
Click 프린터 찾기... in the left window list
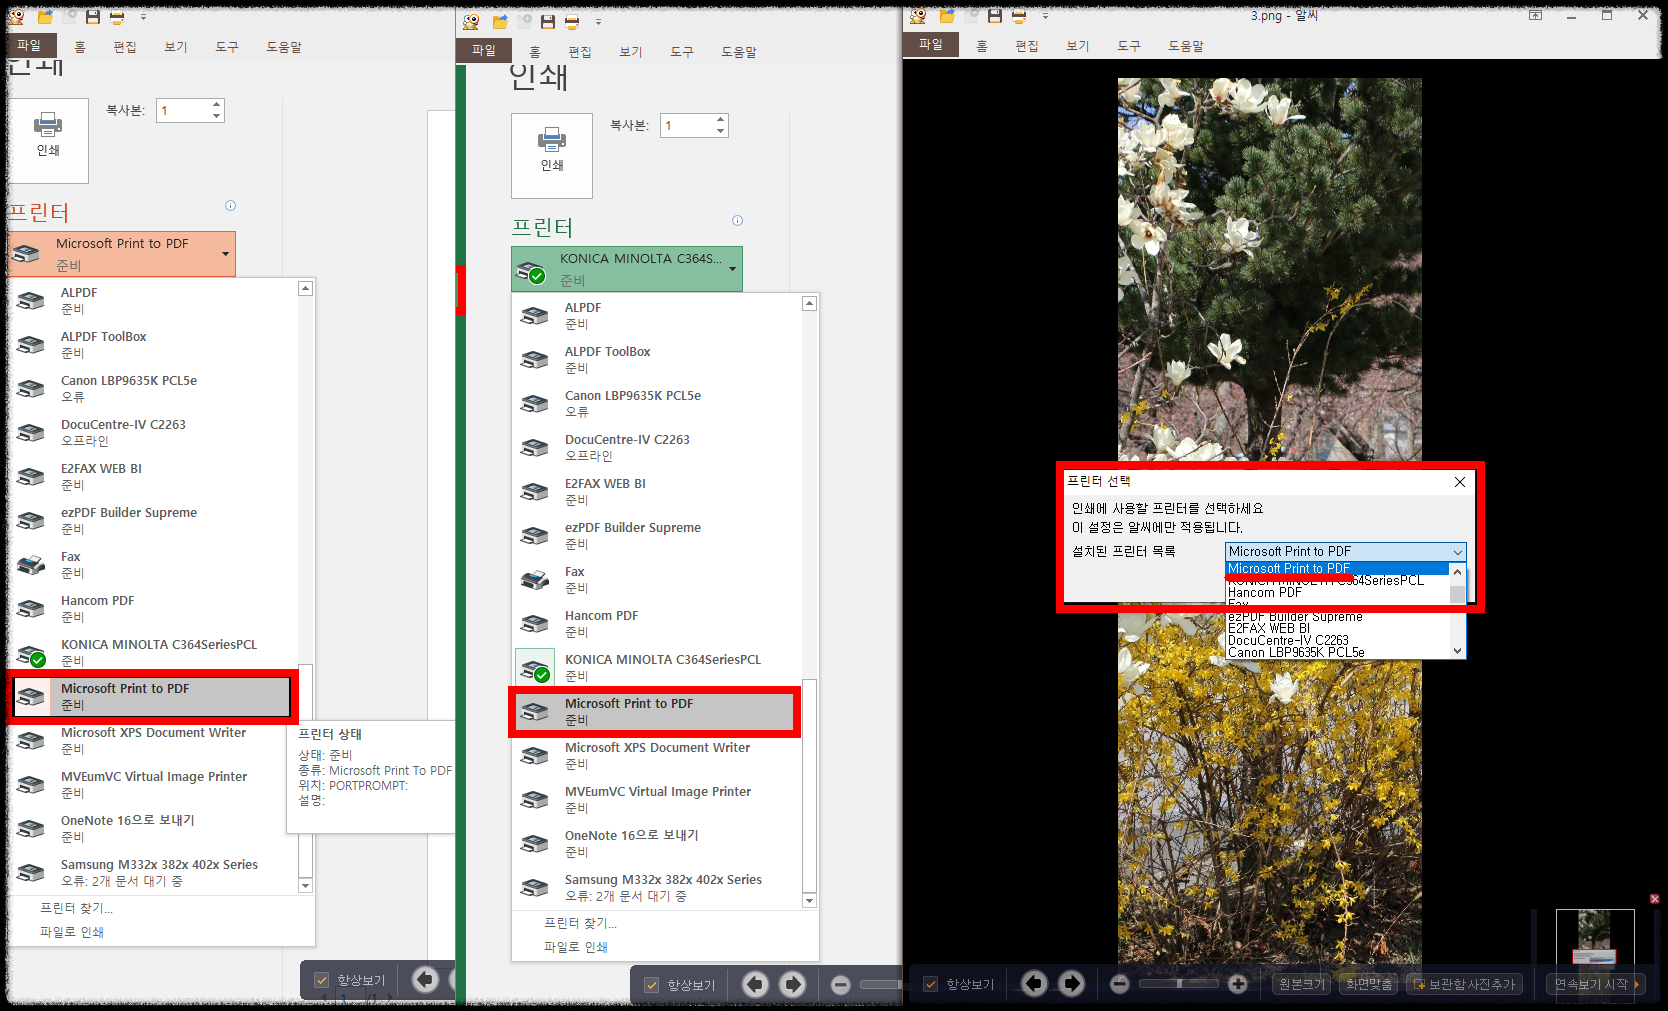(x=76, y=908)
